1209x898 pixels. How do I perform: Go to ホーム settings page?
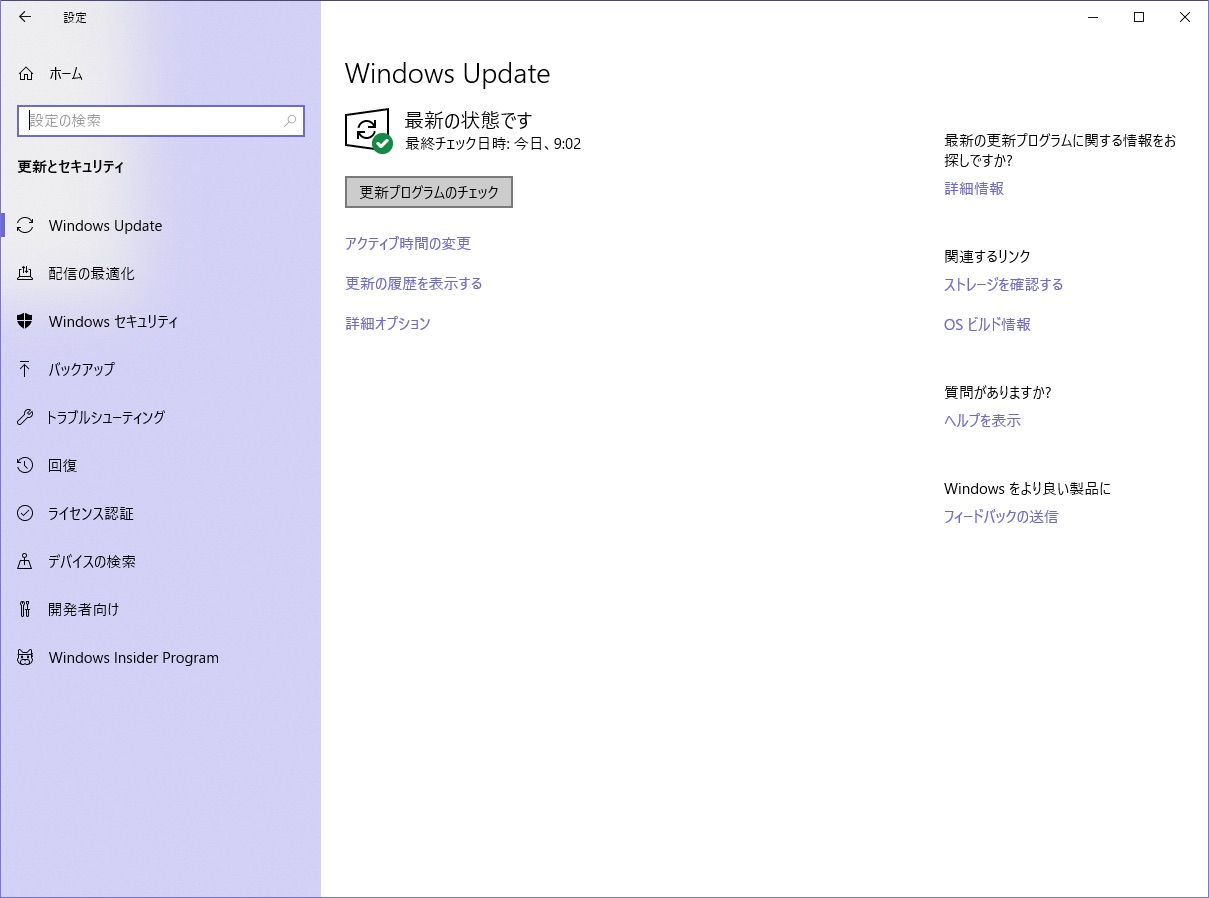(160, 74)
